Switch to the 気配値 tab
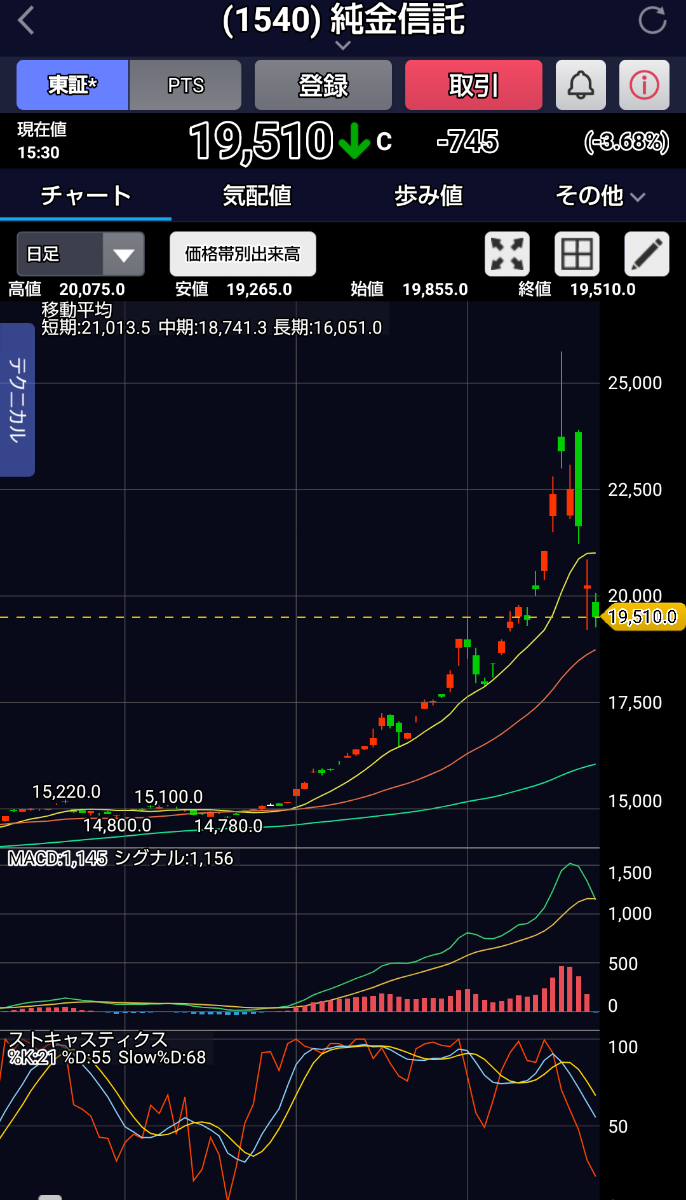This screenshot has height=1200, width=686. pyautogui.click(x=257, y=196)
